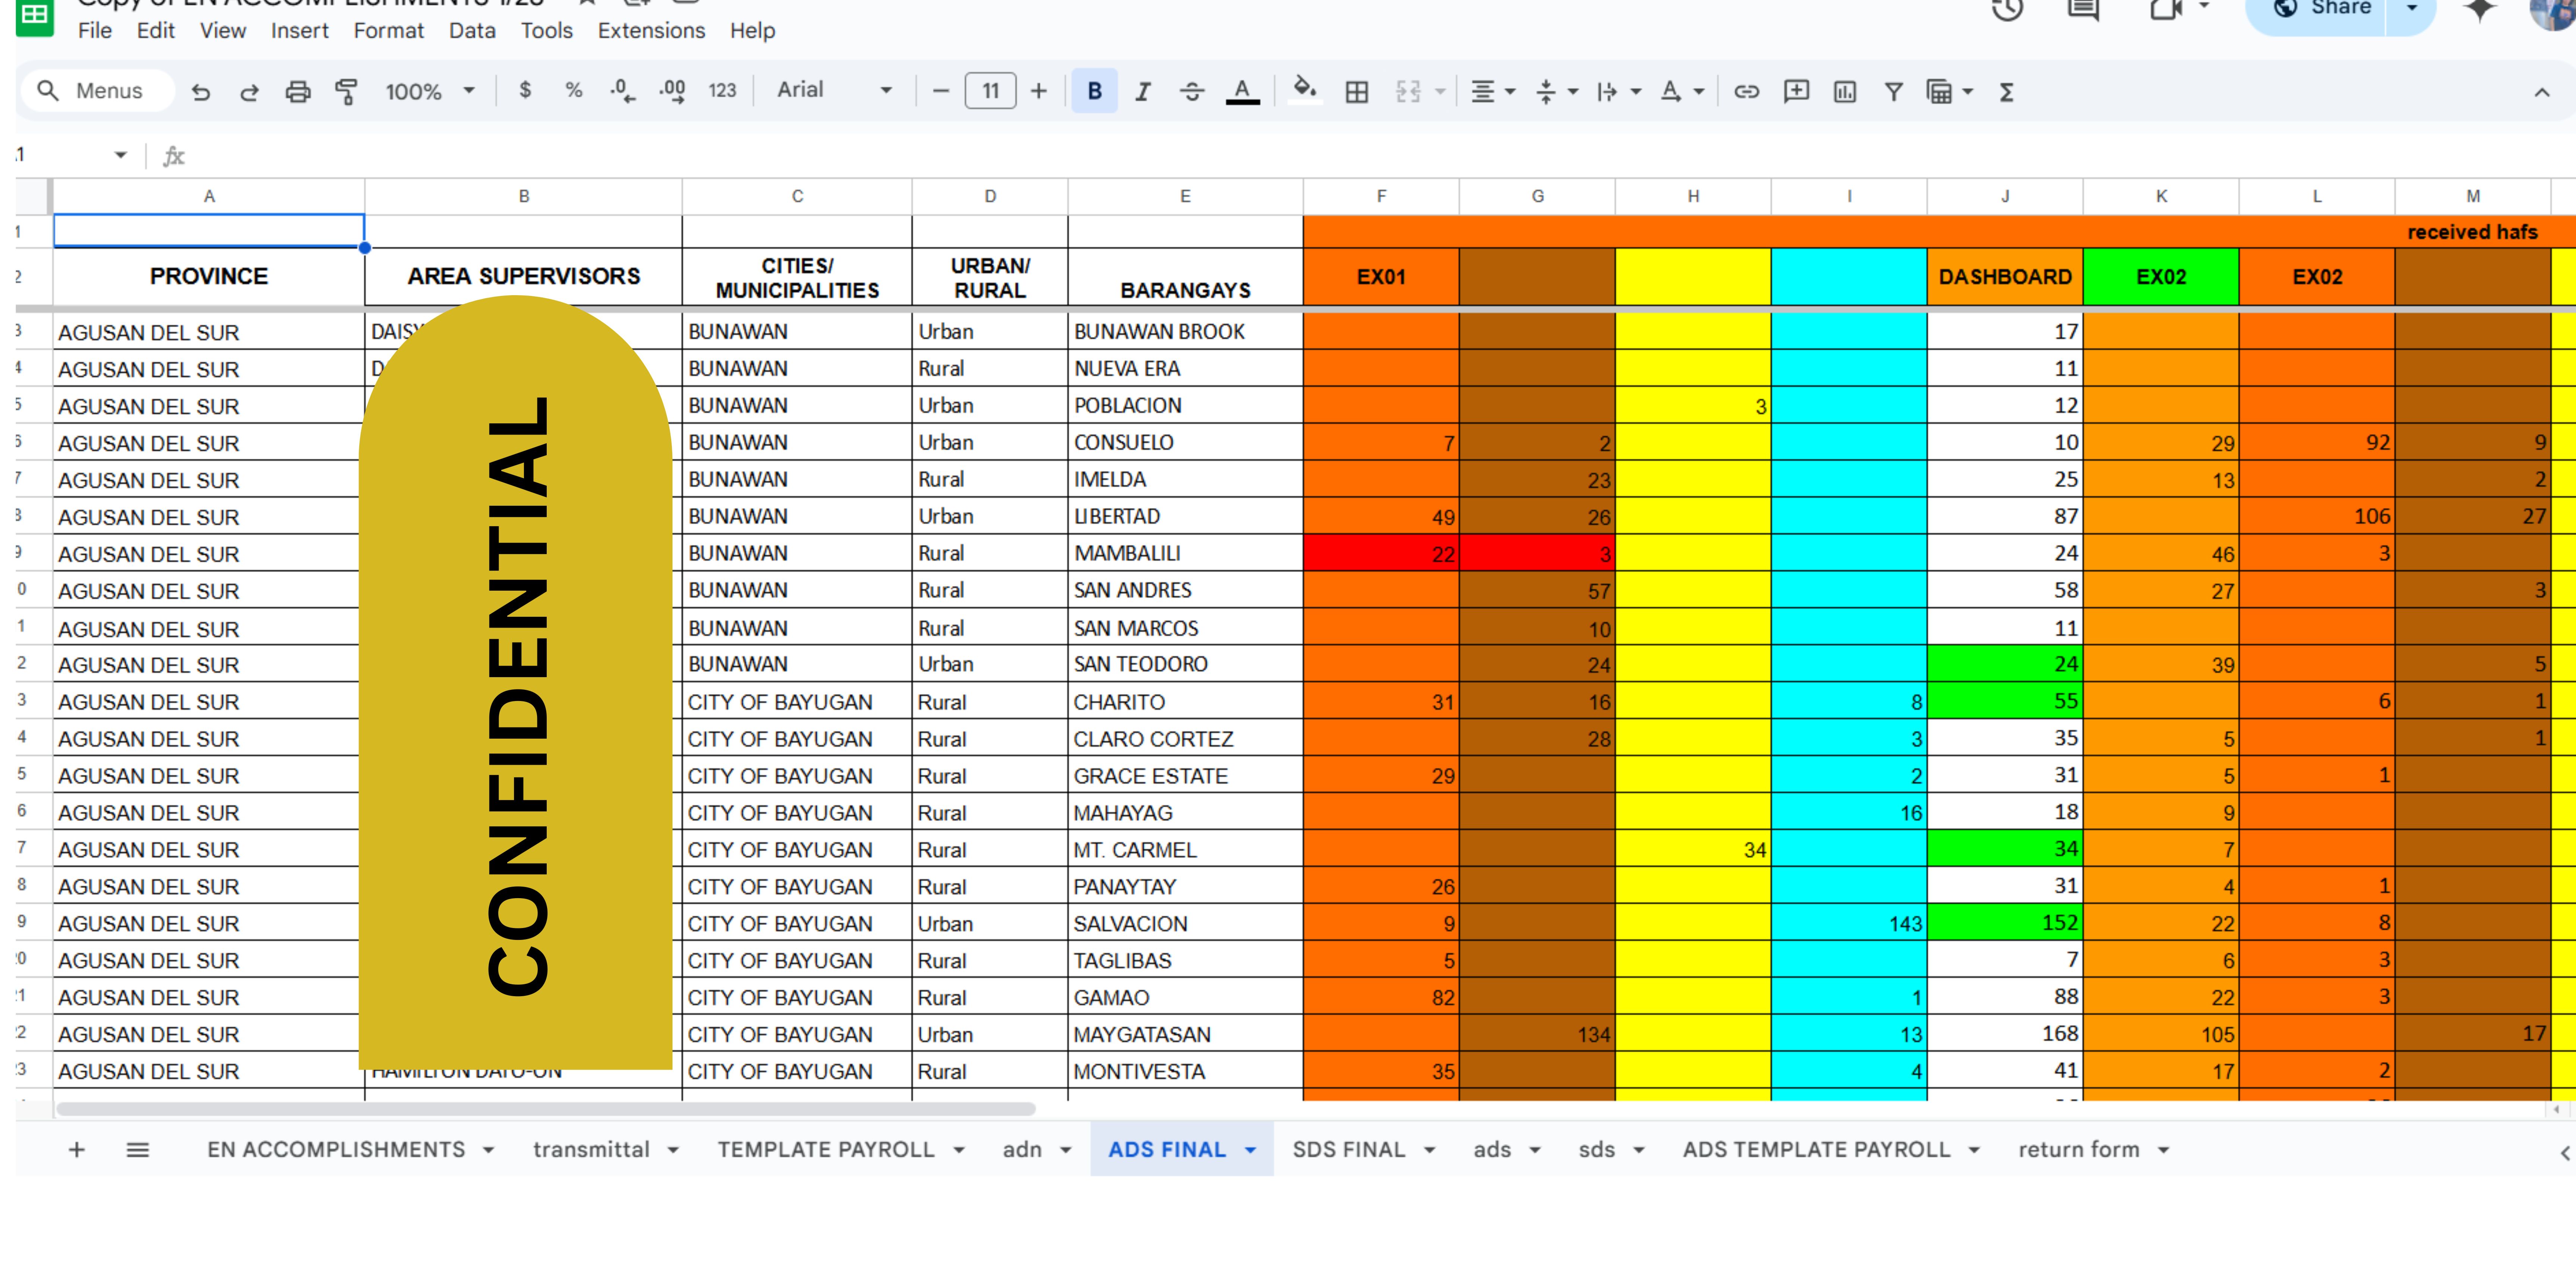The height and width of the screenshot is (1288, 2576).
Task: Open the Edit menu
Action: click(x=156, y=31)
